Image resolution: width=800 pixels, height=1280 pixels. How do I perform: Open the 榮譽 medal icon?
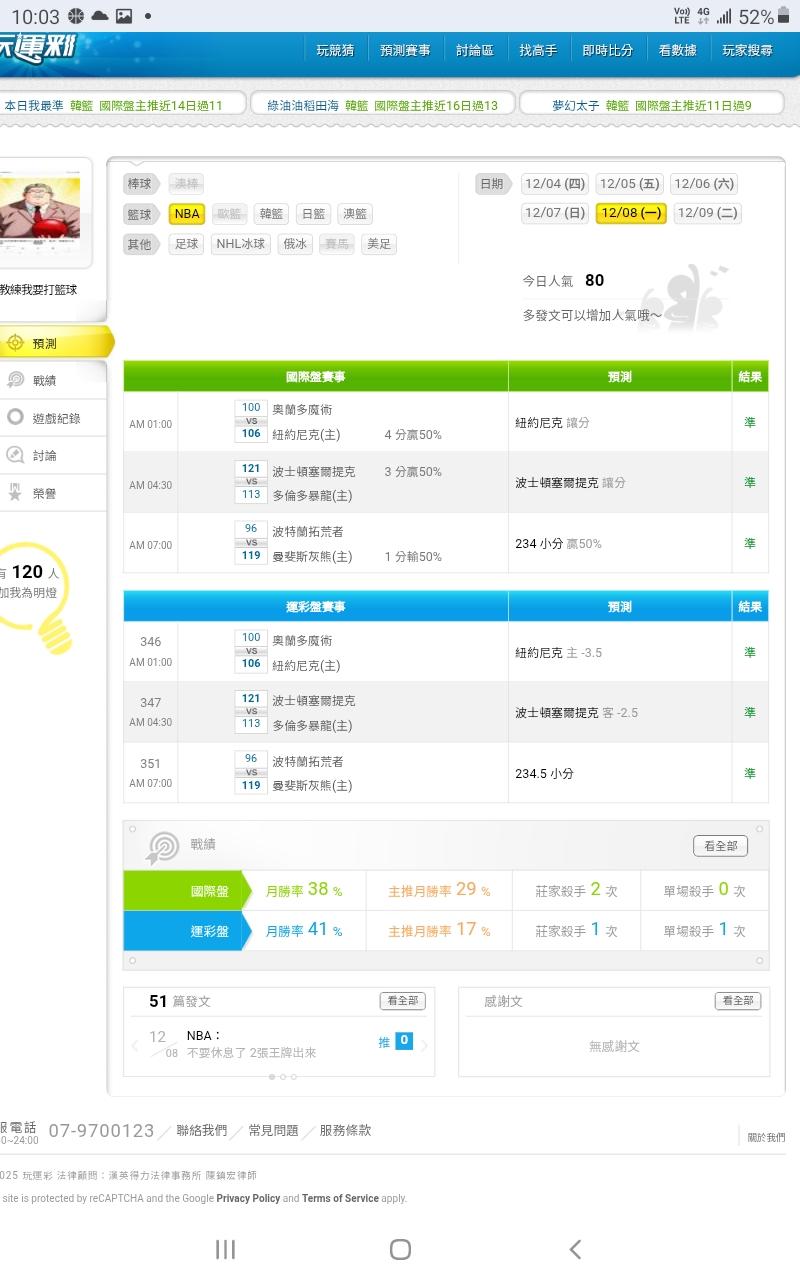(15, 492)
